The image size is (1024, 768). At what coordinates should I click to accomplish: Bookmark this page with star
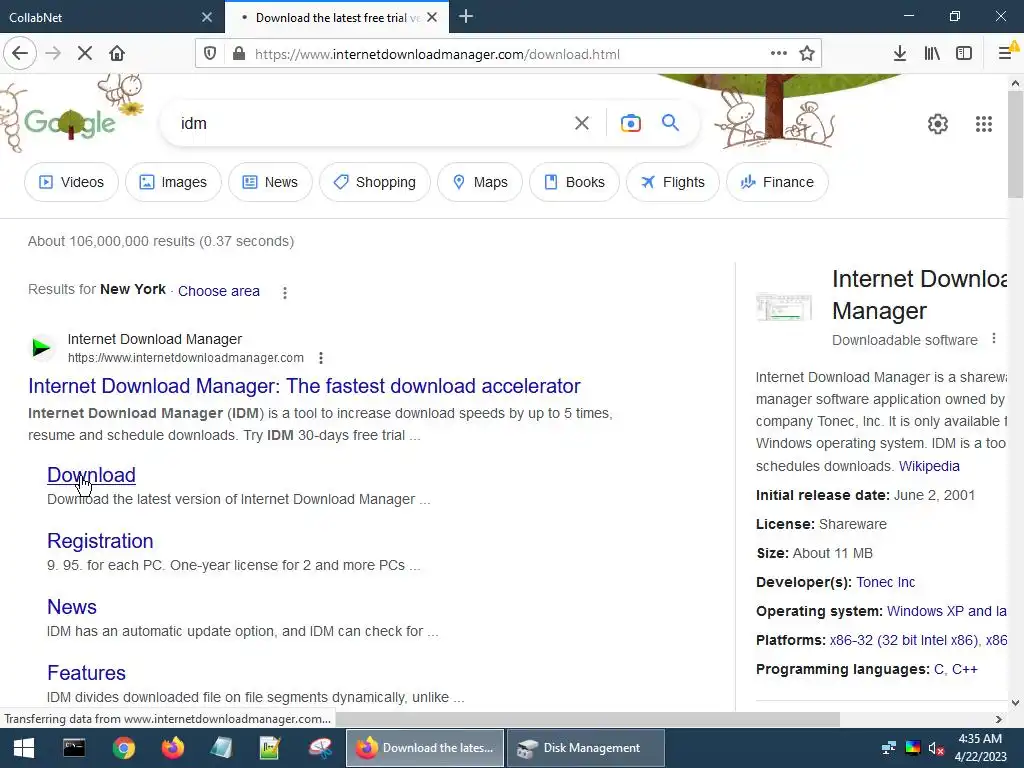click(807, 54)
